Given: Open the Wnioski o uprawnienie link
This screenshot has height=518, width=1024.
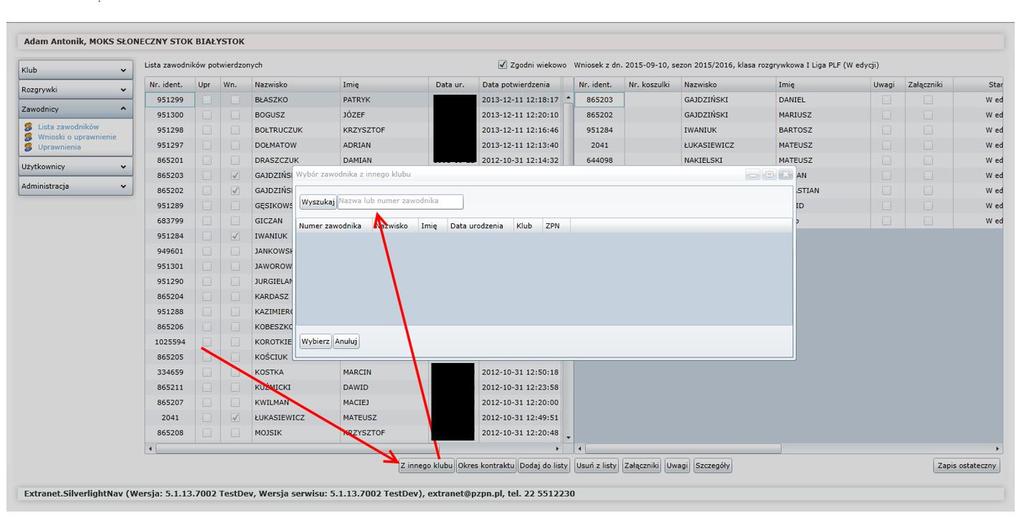Looking at the screenshot, I should pos(77,137).
